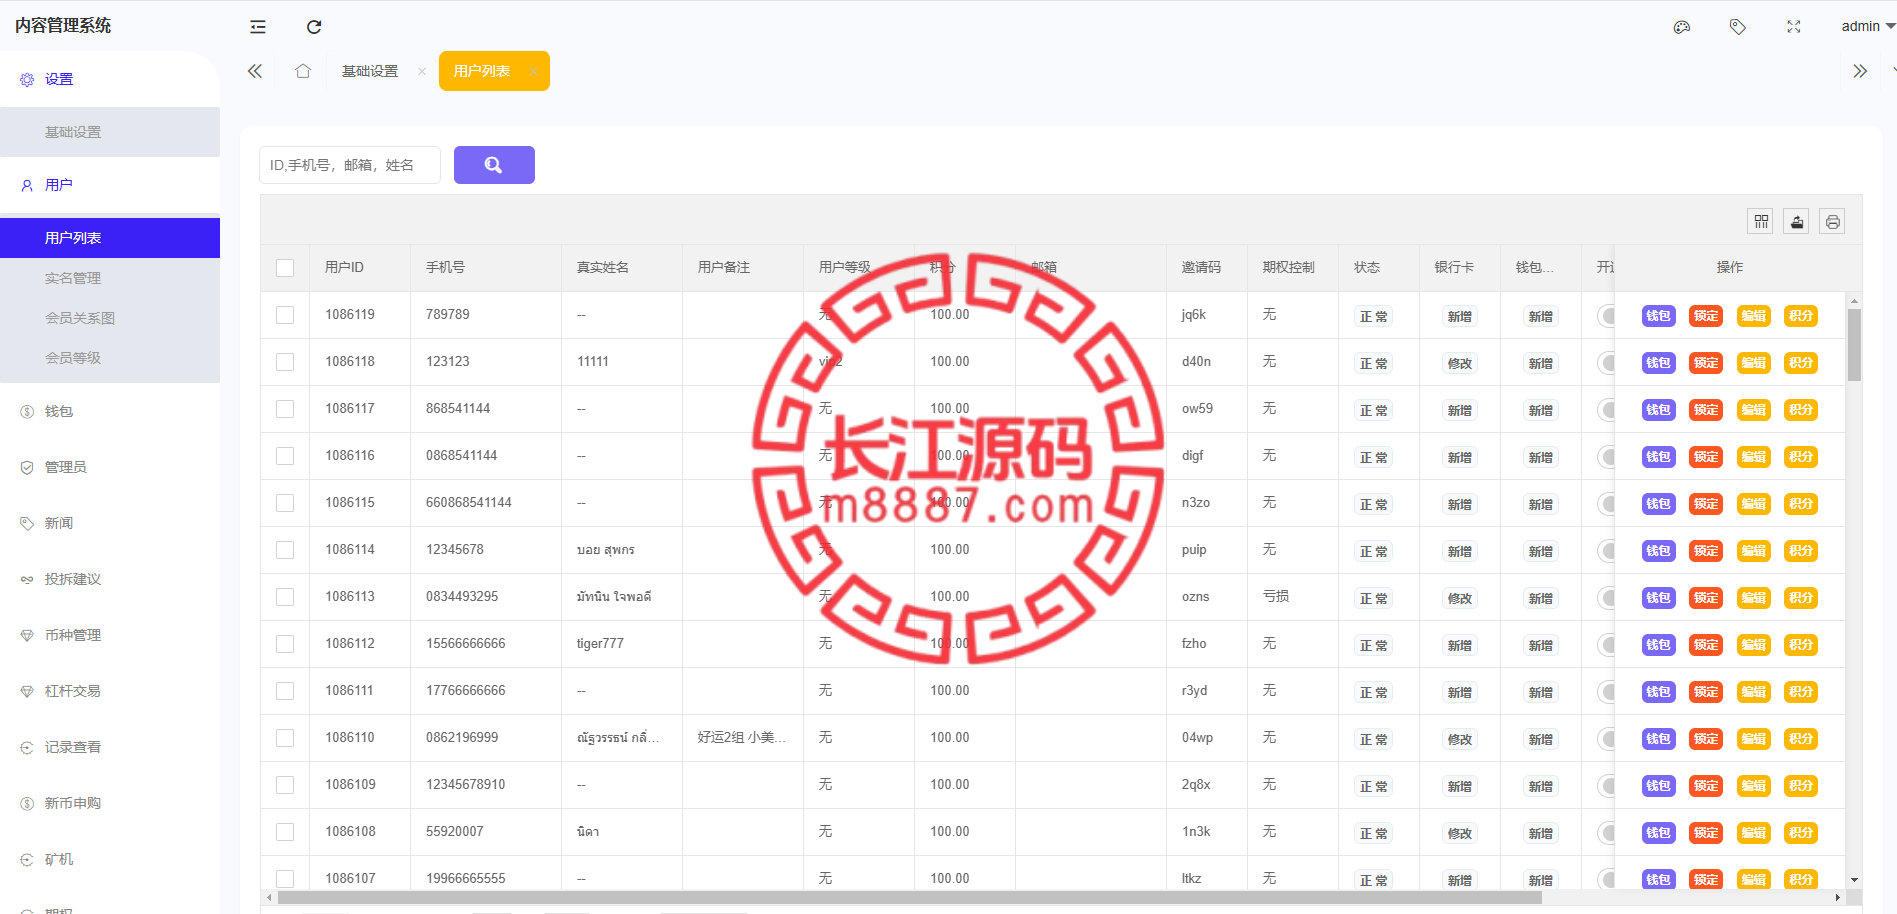Open 会员等级 in the sidebar
The height and width of the screenshot is (914, 1897).
[x=110, y=358]
